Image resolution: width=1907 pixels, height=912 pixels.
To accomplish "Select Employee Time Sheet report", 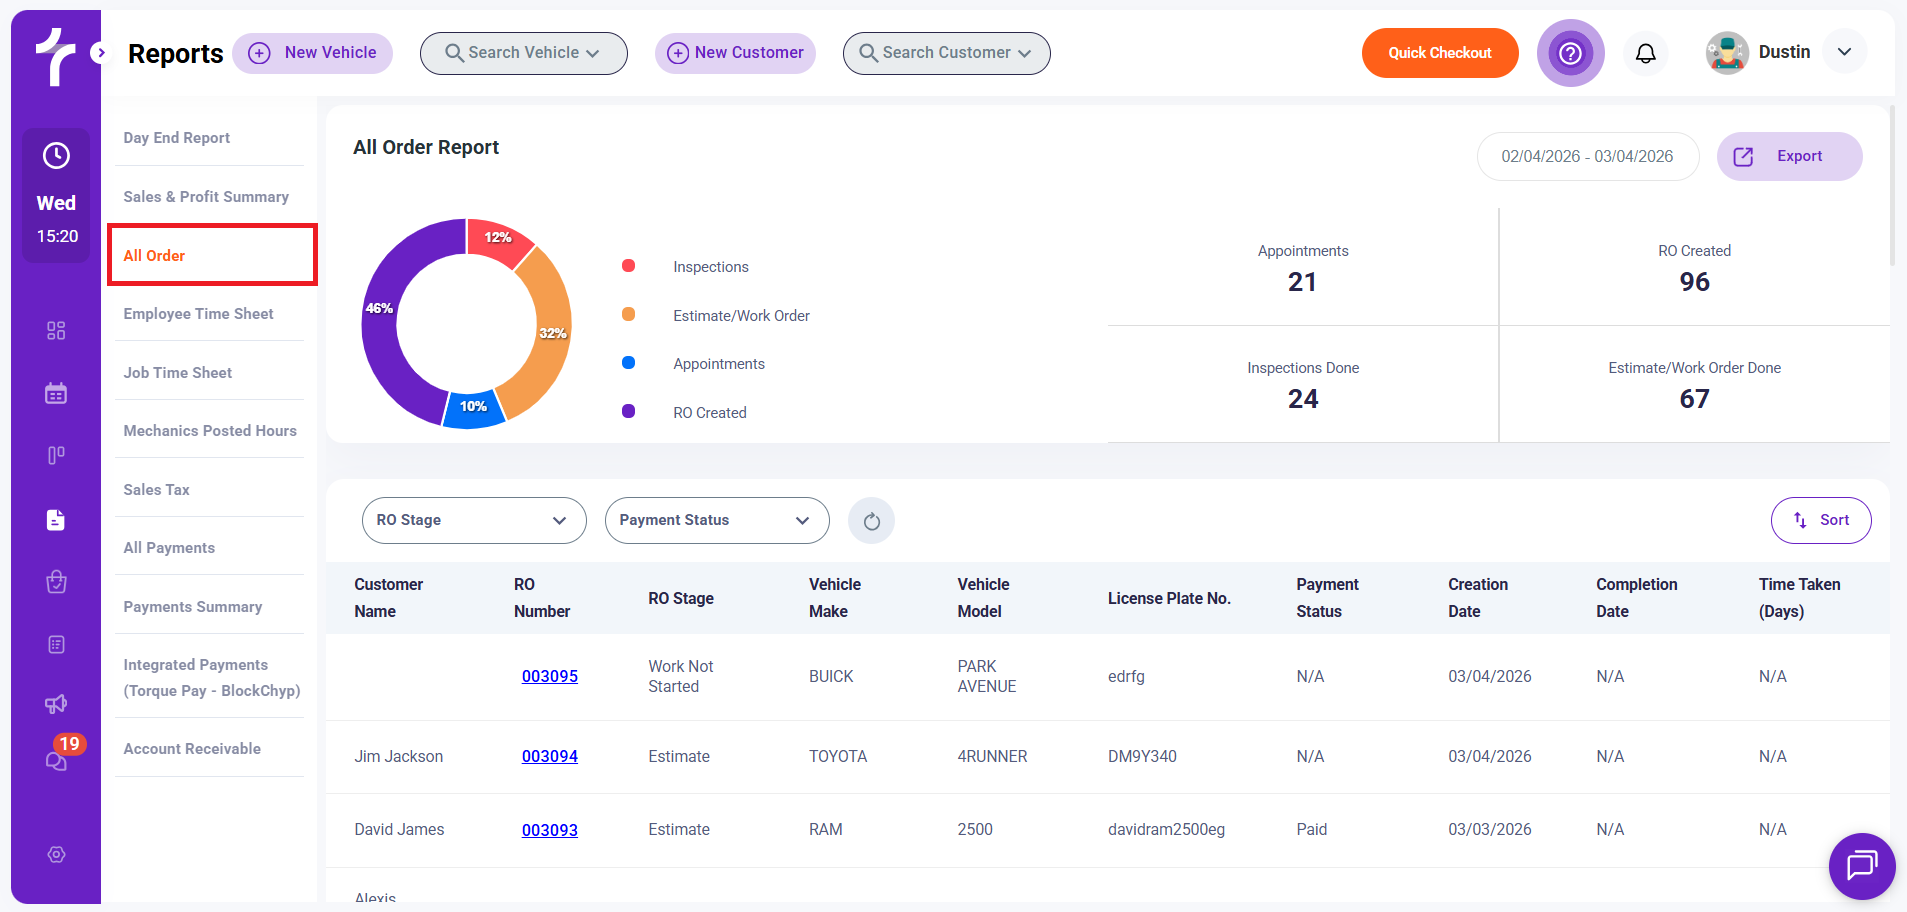I will (198, 314).
